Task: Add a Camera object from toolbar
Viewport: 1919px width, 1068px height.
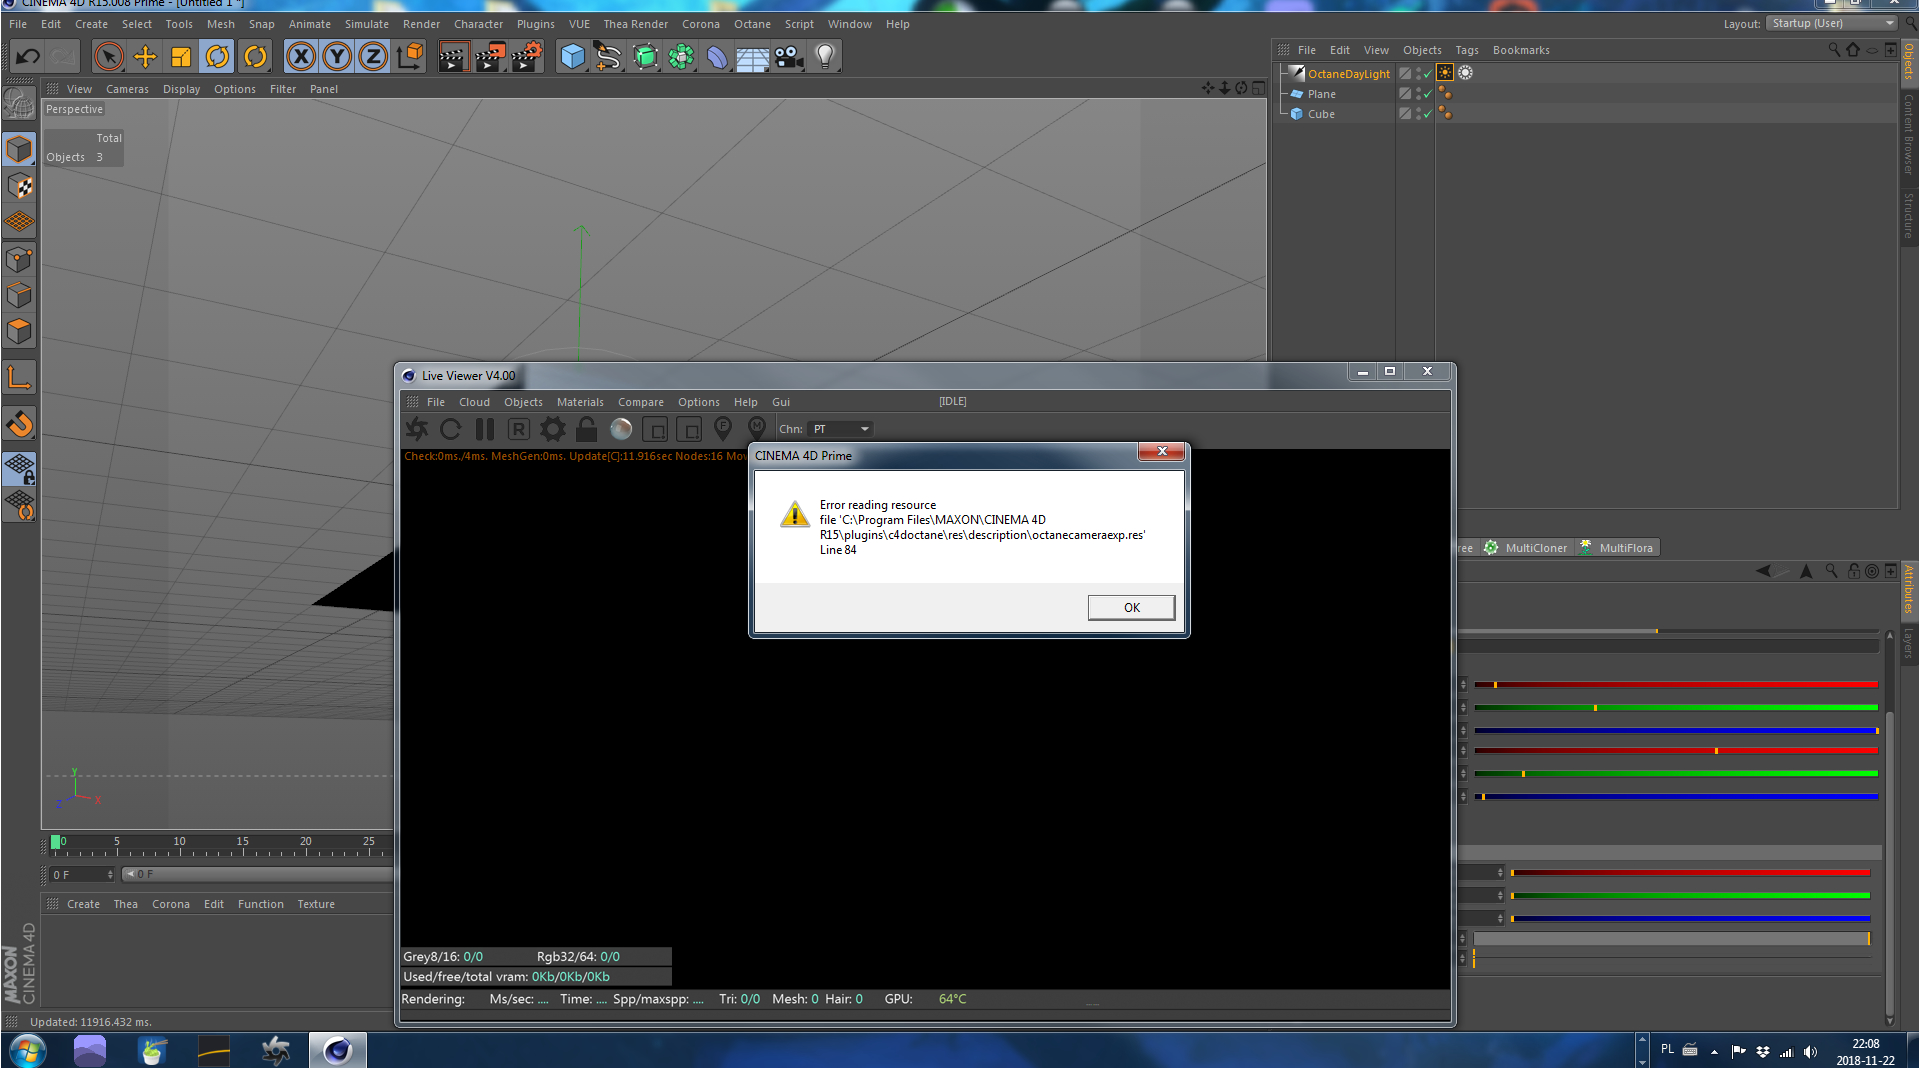Action: 789,57
